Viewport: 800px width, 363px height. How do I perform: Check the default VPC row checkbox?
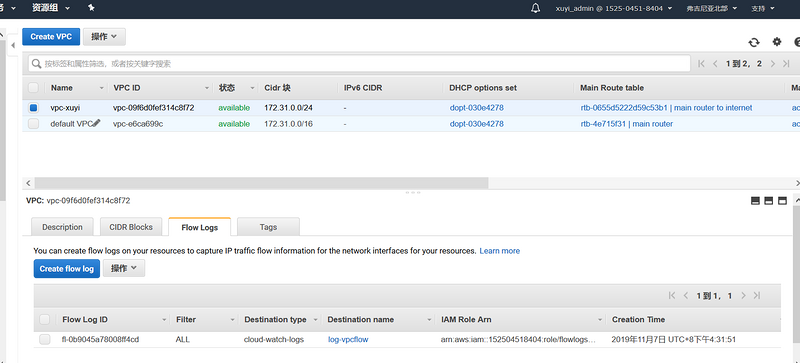pos(33,124)
